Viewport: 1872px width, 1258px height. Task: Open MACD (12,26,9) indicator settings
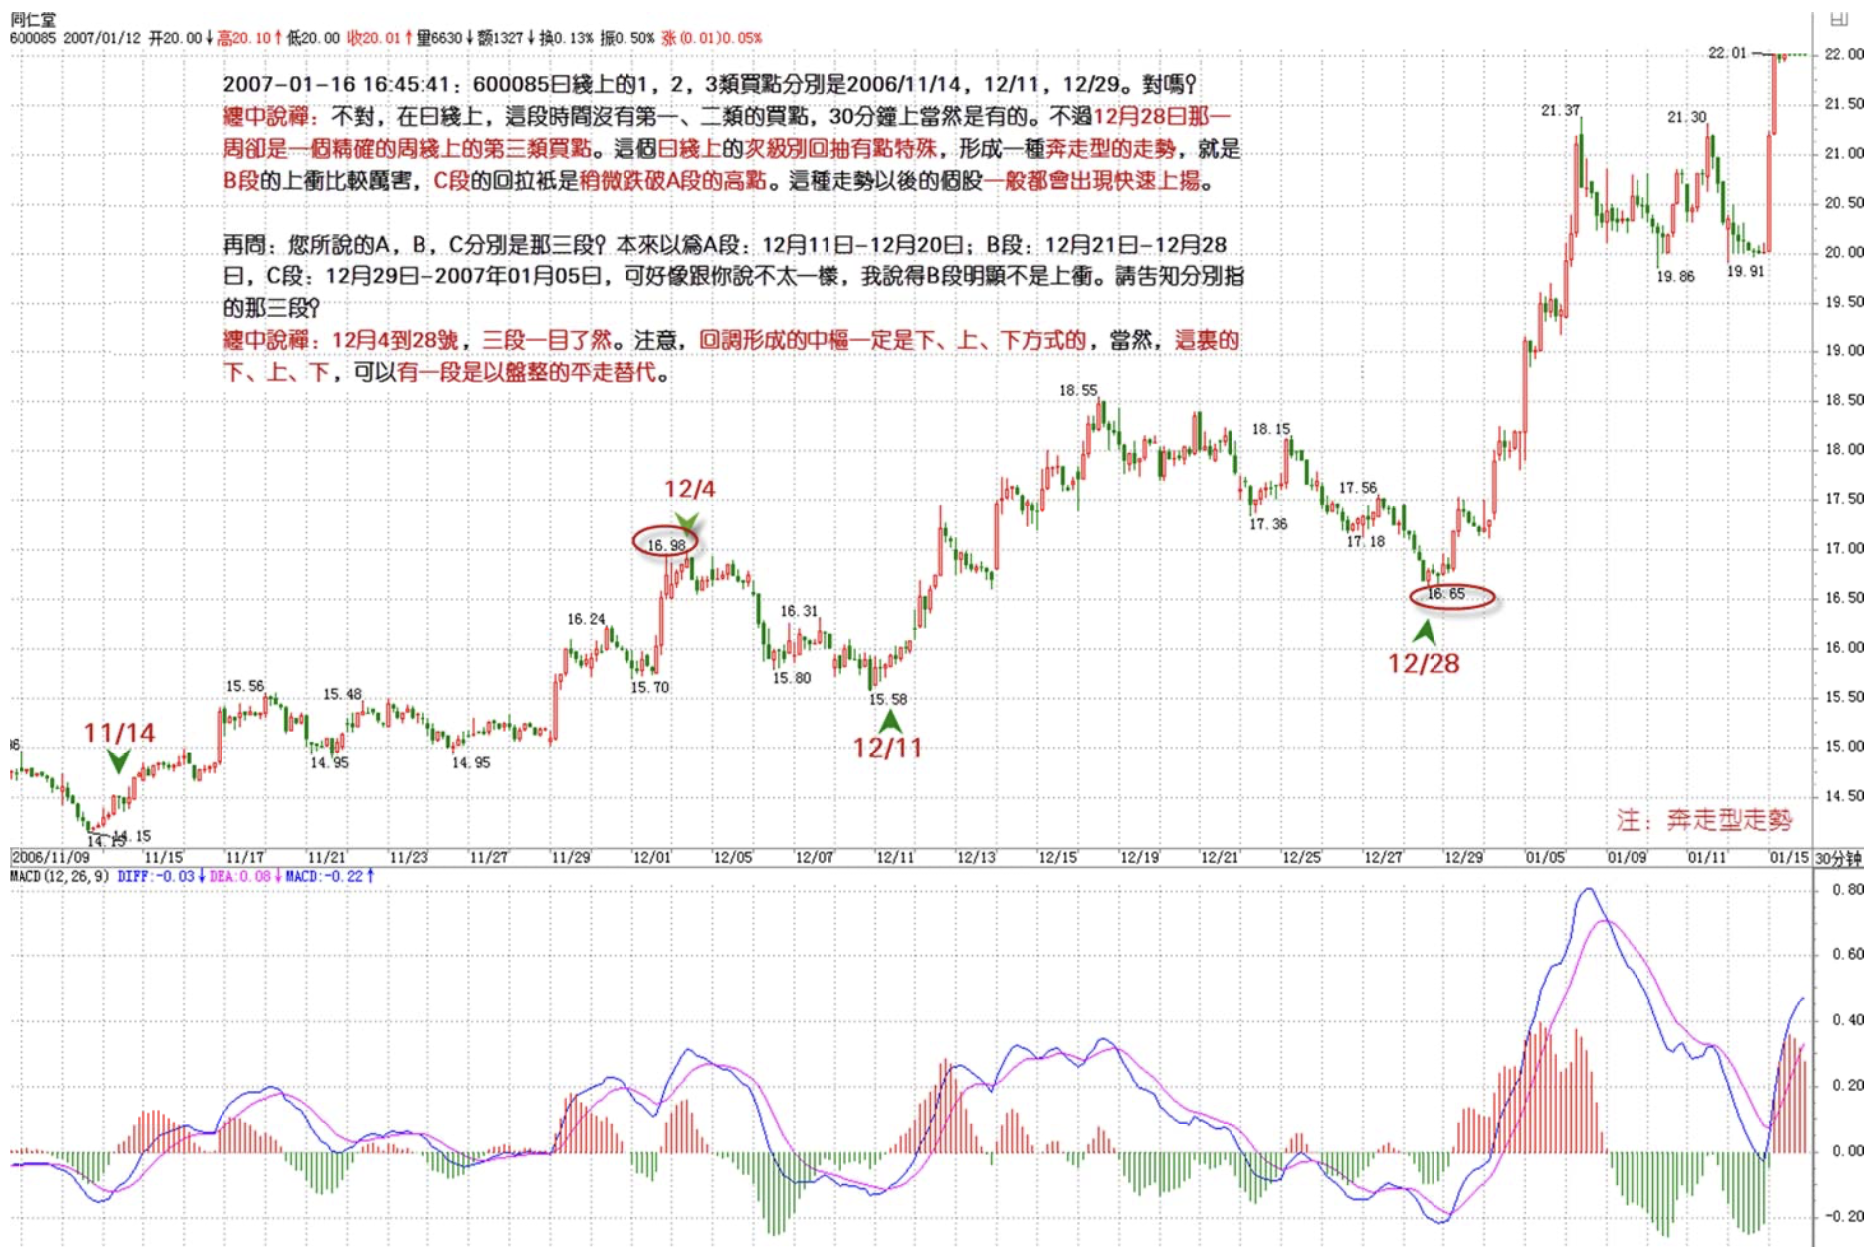pos(59,877)
